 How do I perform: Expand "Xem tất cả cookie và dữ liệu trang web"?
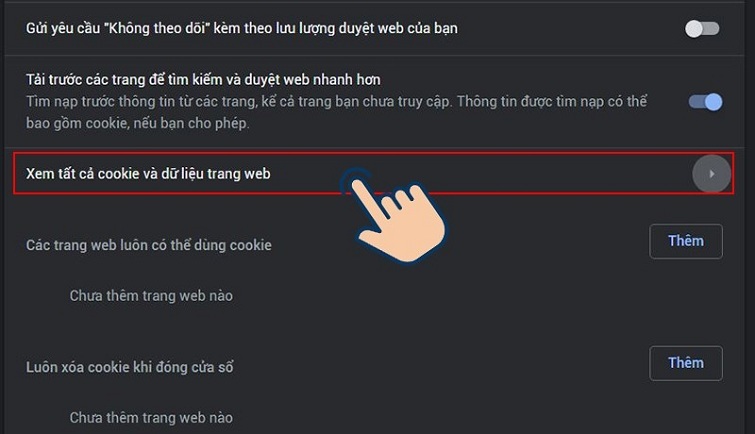tap(374, 174)
